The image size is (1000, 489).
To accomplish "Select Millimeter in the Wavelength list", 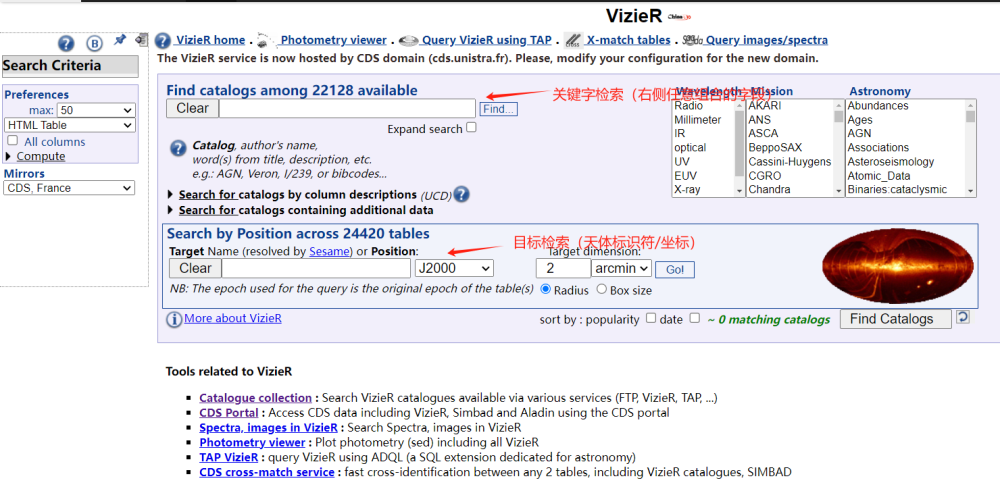I will (x=698, y=119).
